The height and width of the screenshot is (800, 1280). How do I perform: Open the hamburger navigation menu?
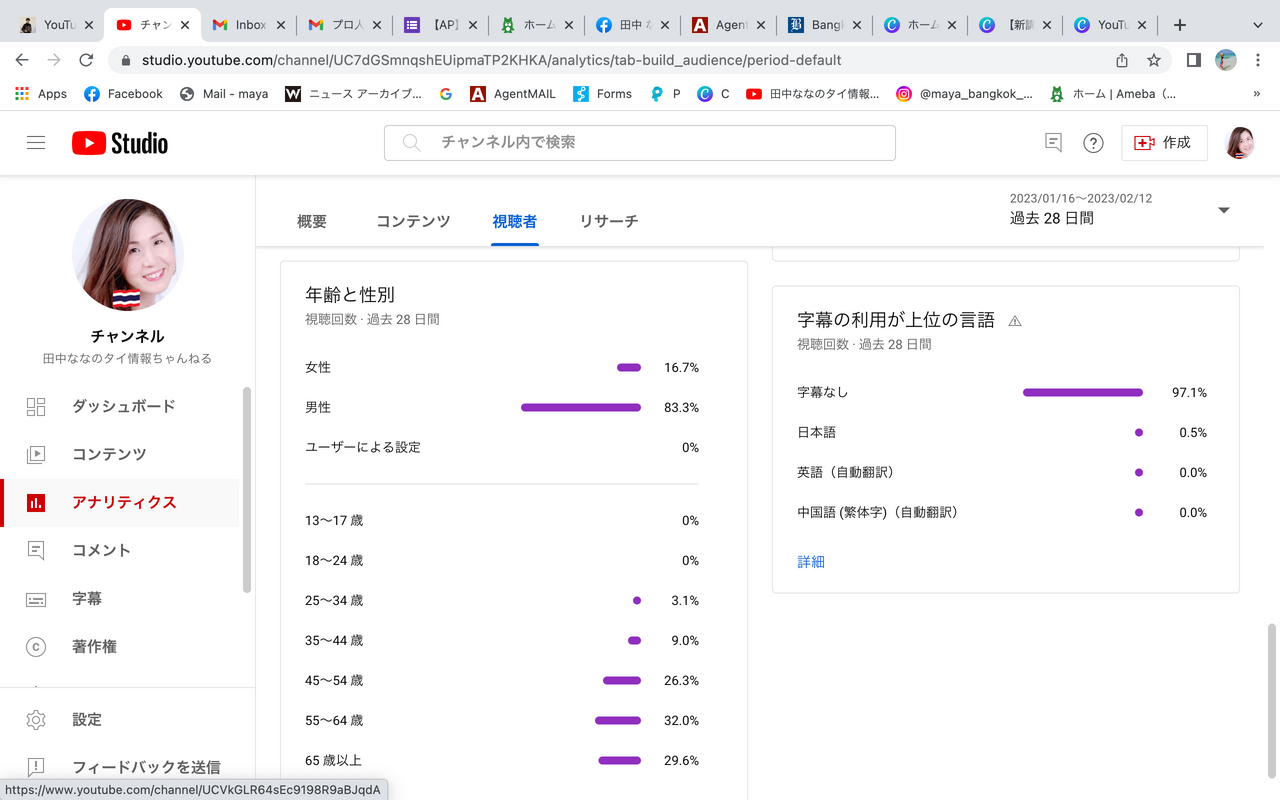(x=36, y=143)
